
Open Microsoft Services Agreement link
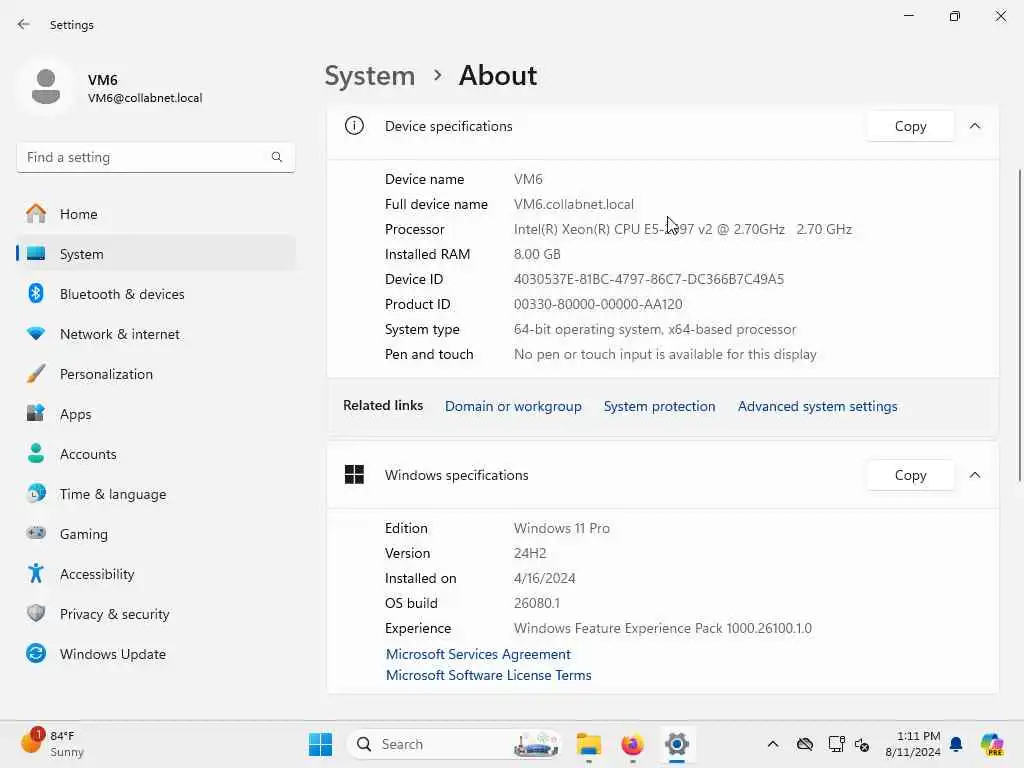tap(478, 654)
